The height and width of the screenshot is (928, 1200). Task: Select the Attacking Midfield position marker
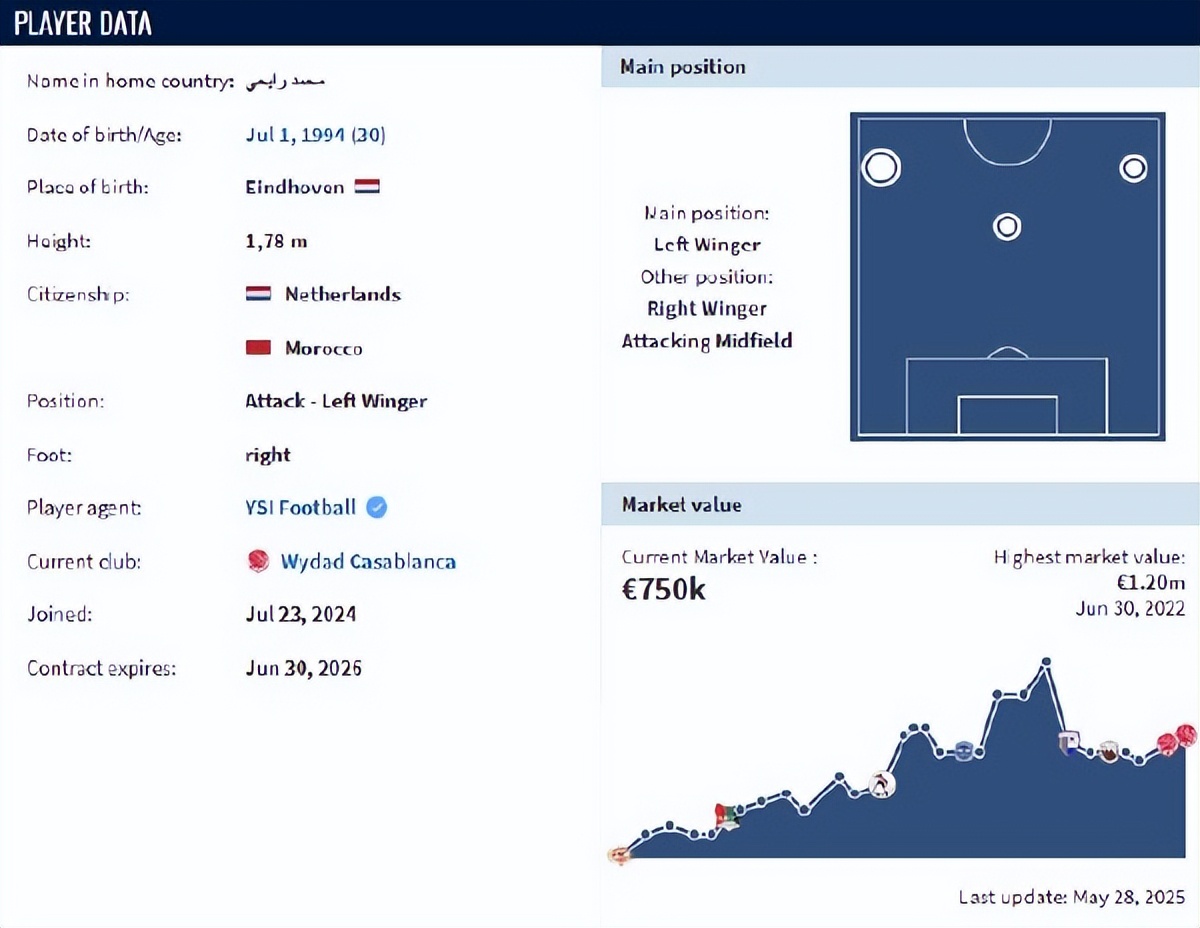point(1007,227)
